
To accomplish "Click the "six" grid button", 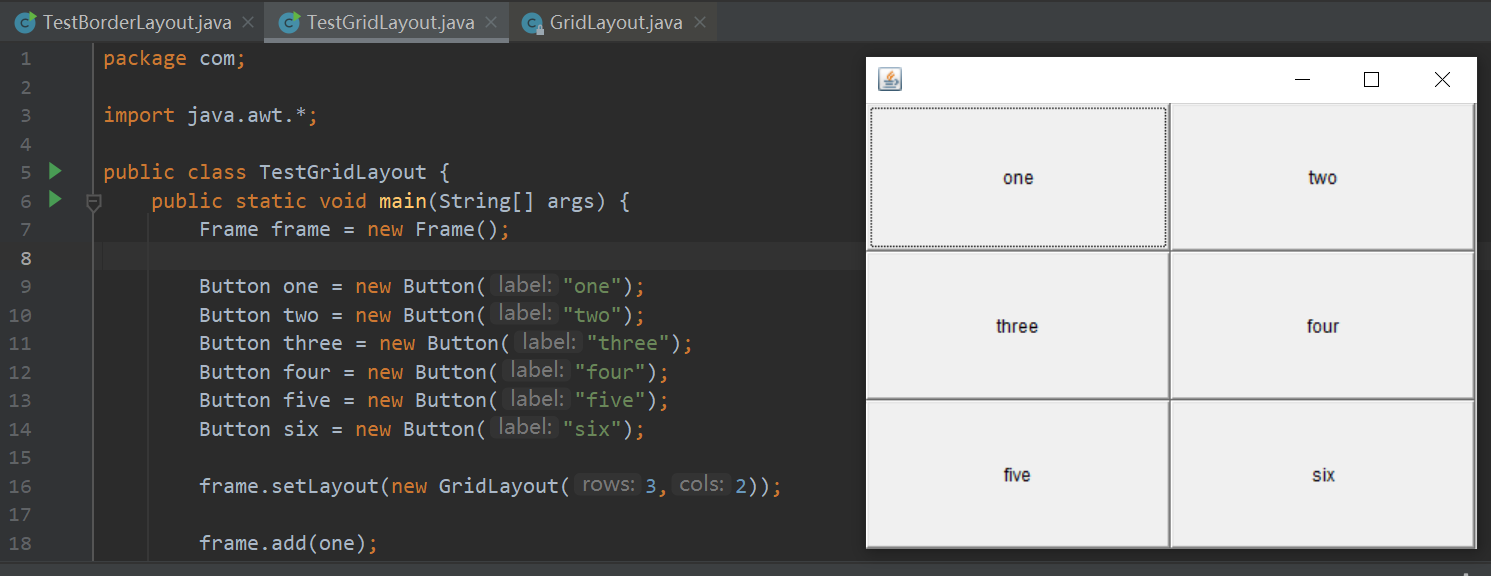I will pyautogui.click(x=1322, y=474).
